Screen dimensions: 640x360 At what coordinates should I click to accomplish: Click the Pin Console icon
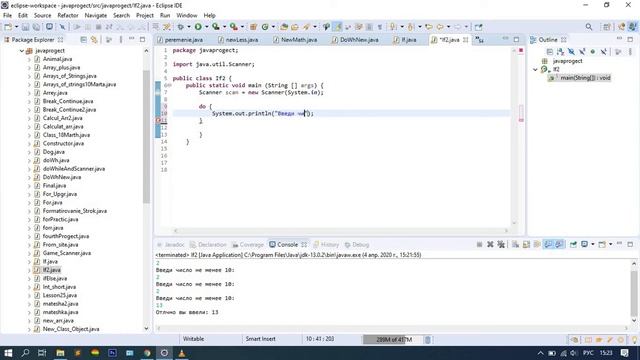click(573, 244)
